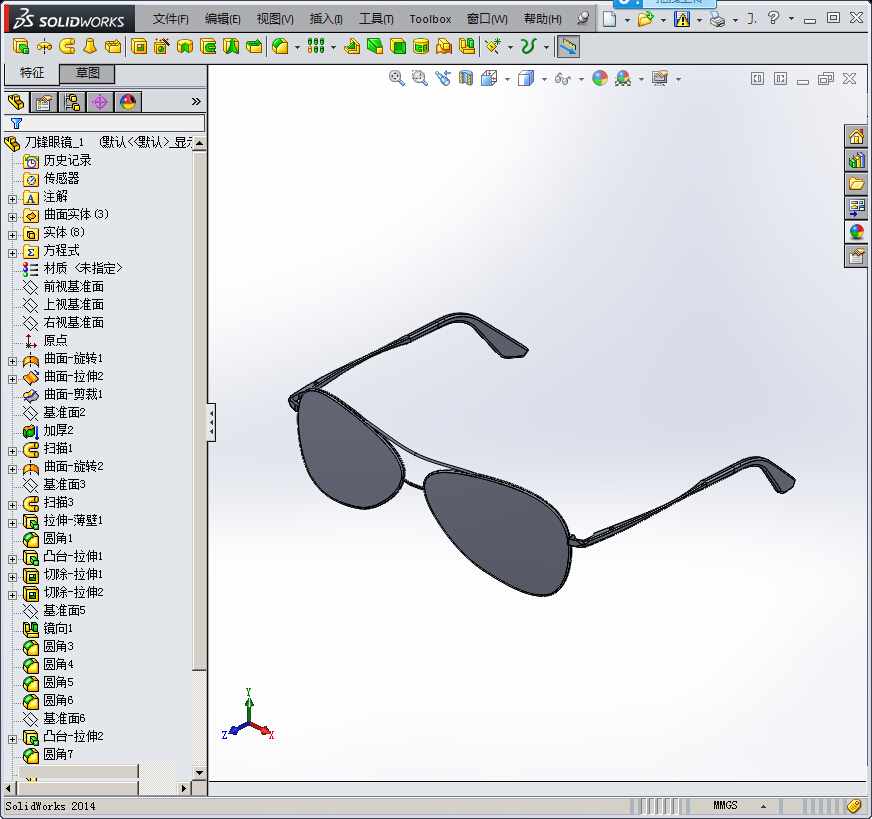
Task: Expand the 扫描1 feature
Action: 12,451
